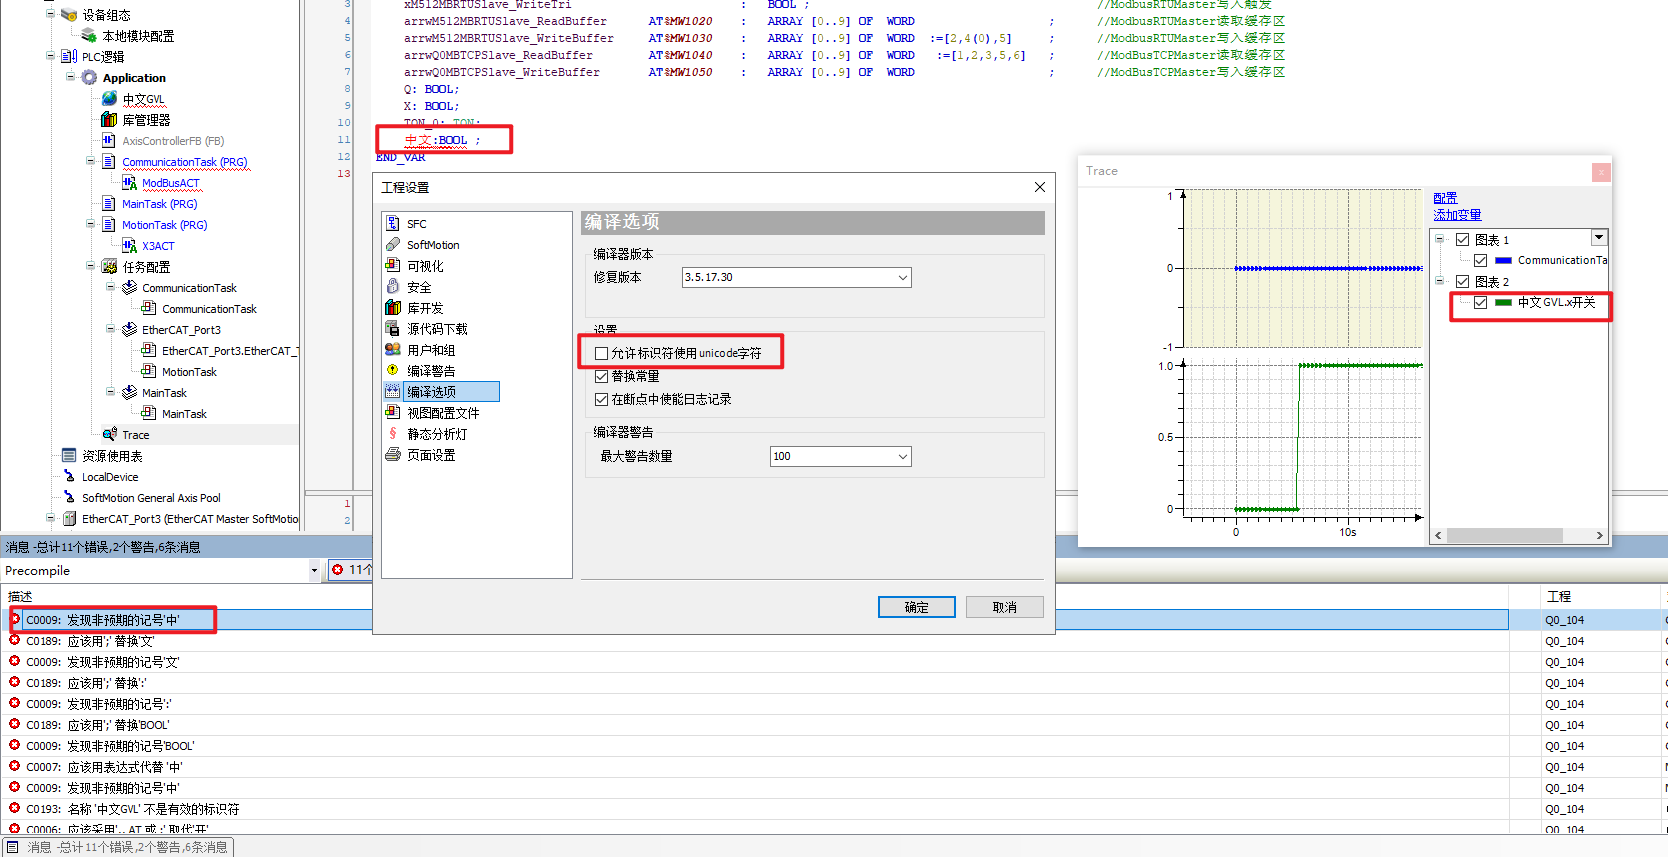Collapse the 任务配置 tree node
1668x857 pixels.
pyautogui.click(x=90, y=267)
